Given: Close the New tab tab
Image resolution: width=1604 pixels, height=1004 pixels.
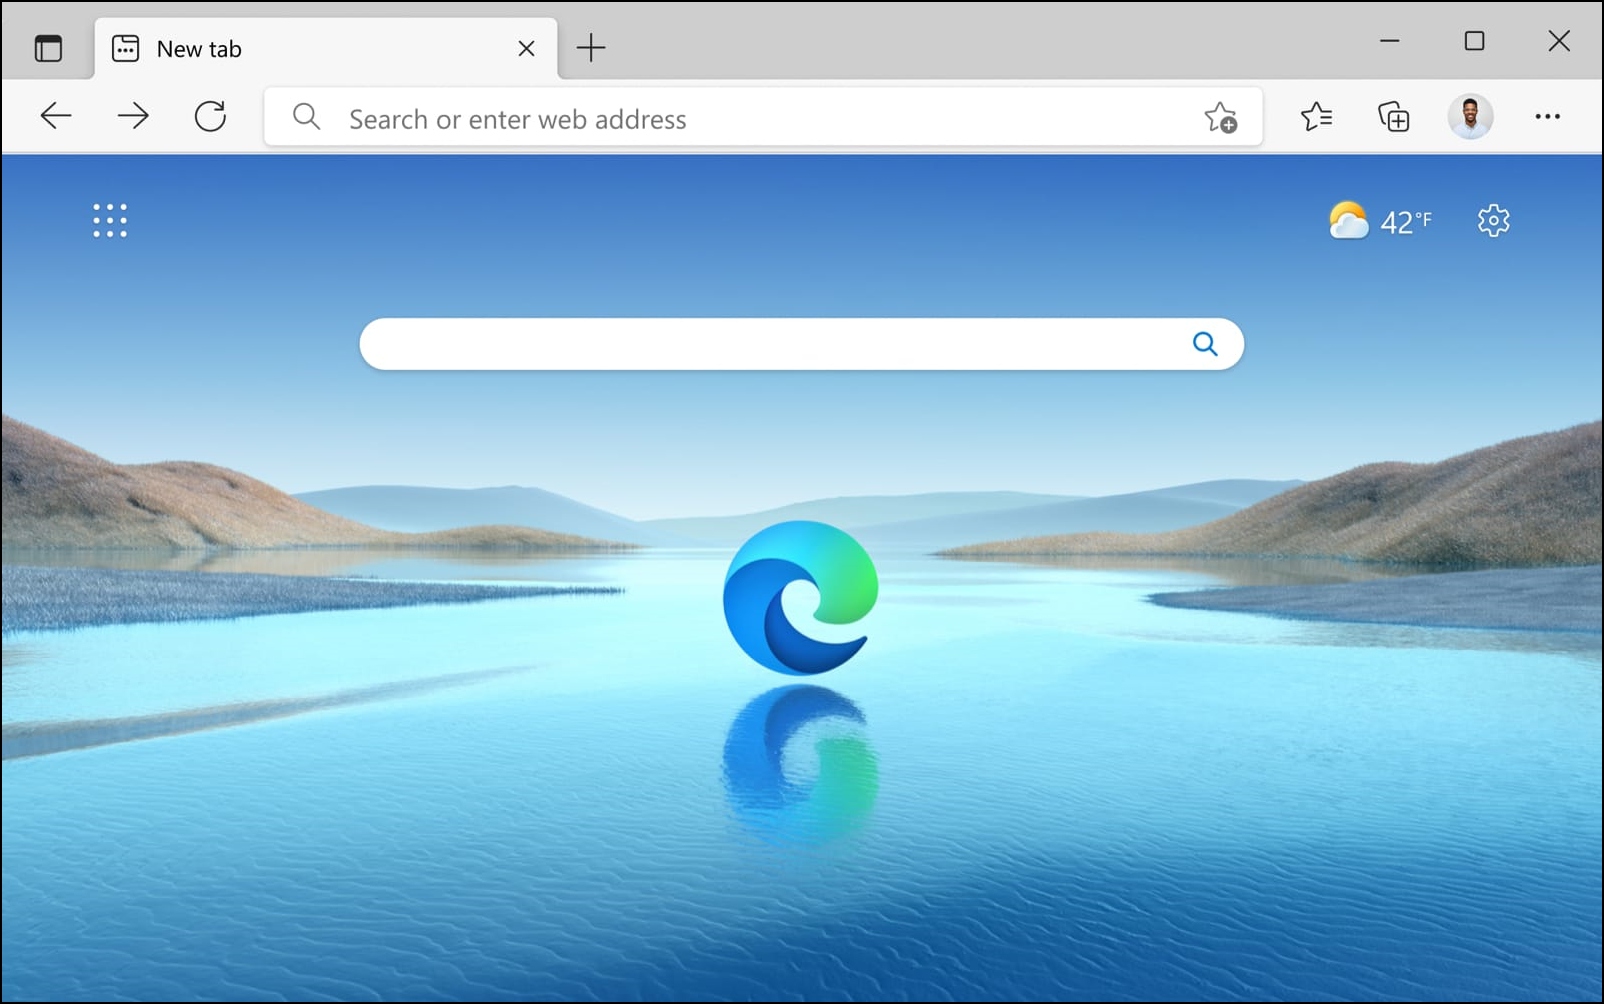Looking at the screenshot, I should pyautogui.click(x=526, y=48).
